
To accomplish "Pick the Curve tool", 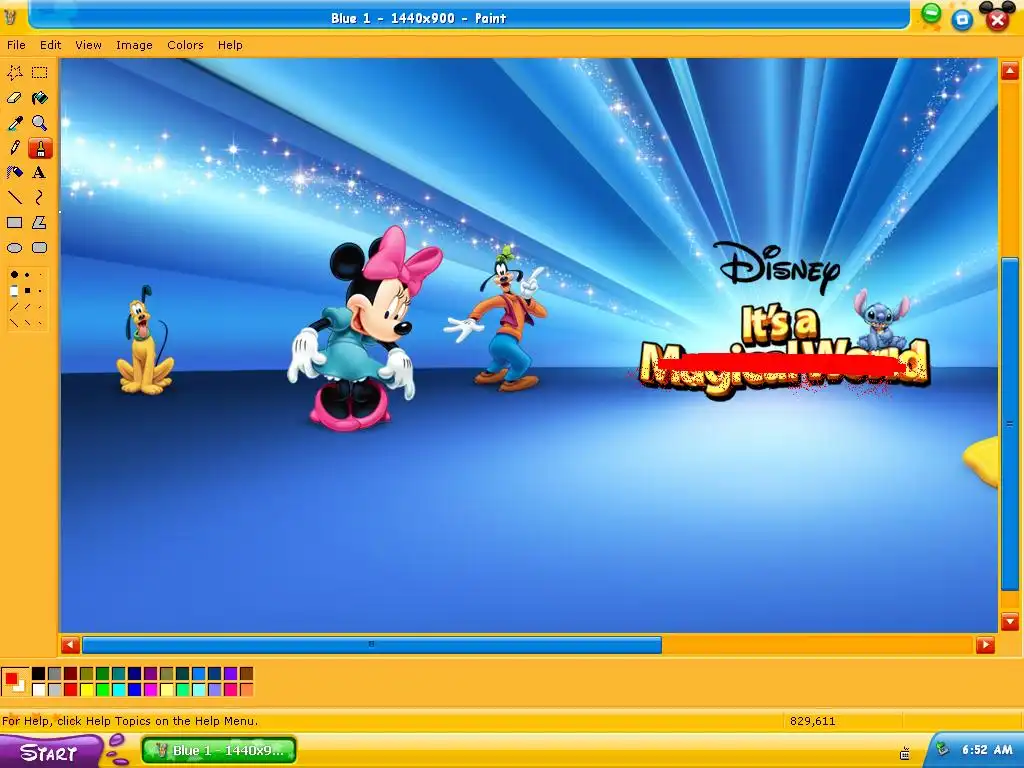I will tap(39, 197).
